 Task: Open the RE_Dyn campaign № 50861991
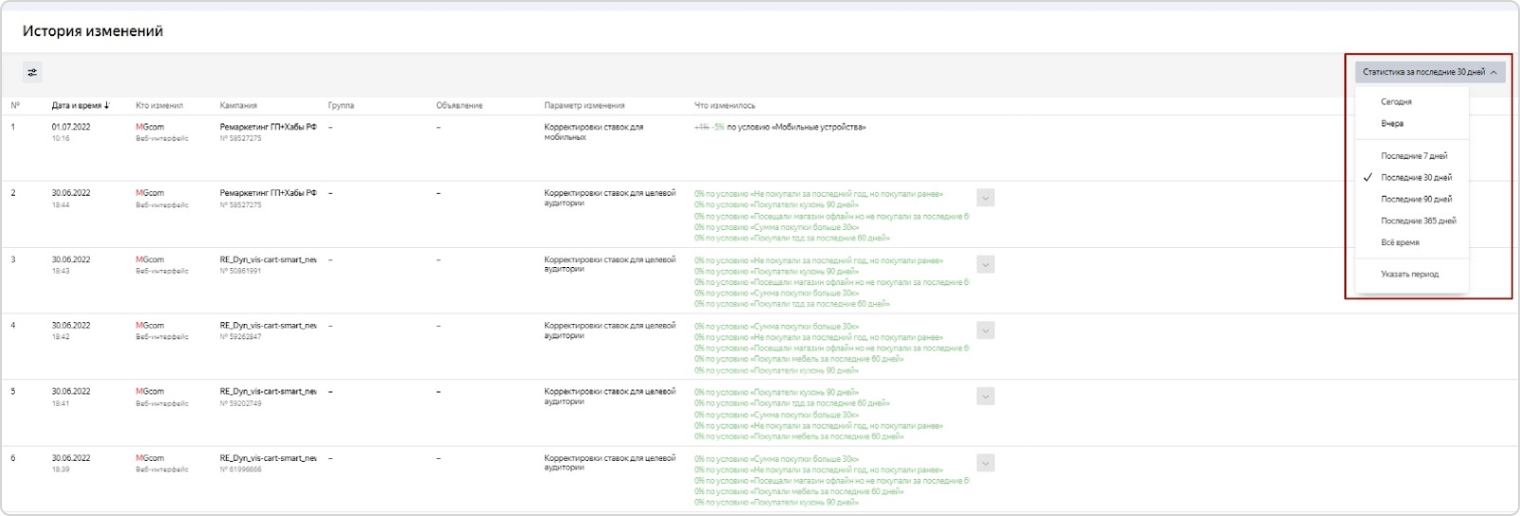point(268,259)
